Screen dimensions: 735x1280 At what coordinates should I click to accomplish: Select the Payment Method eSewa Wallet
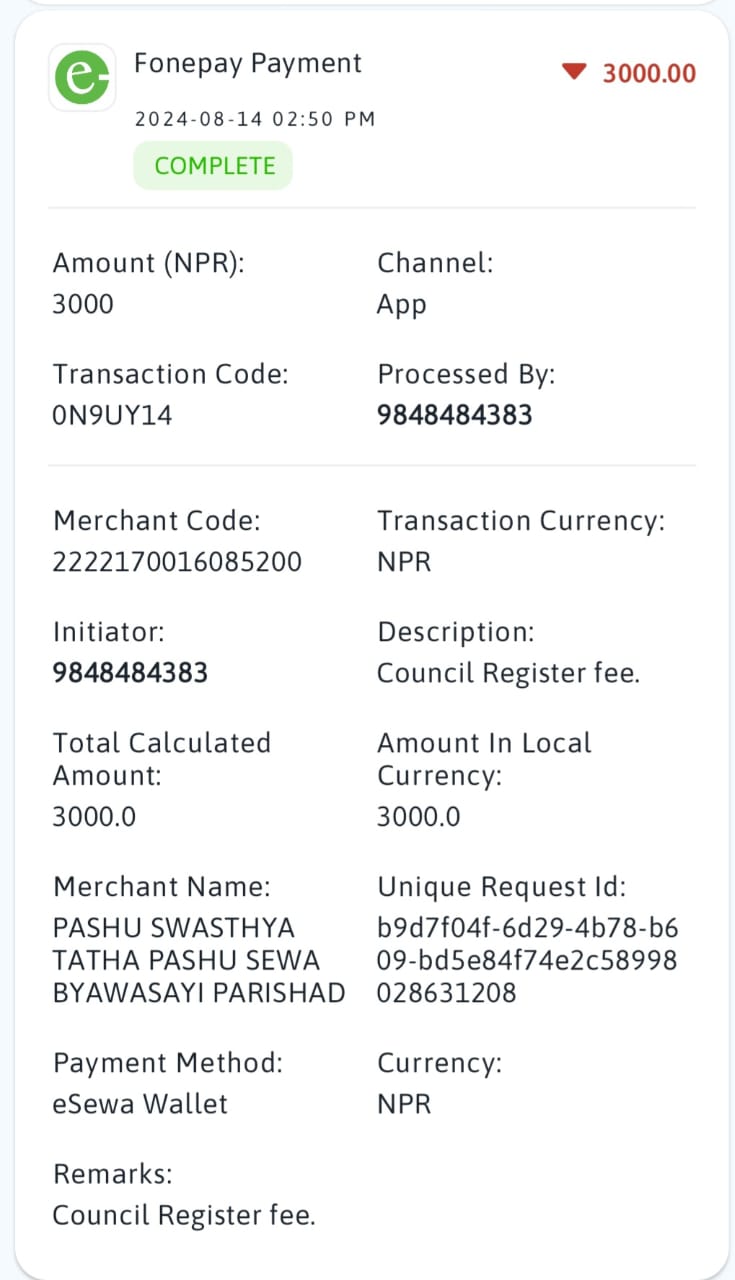pyautogui.click(x=140, y=1104)
